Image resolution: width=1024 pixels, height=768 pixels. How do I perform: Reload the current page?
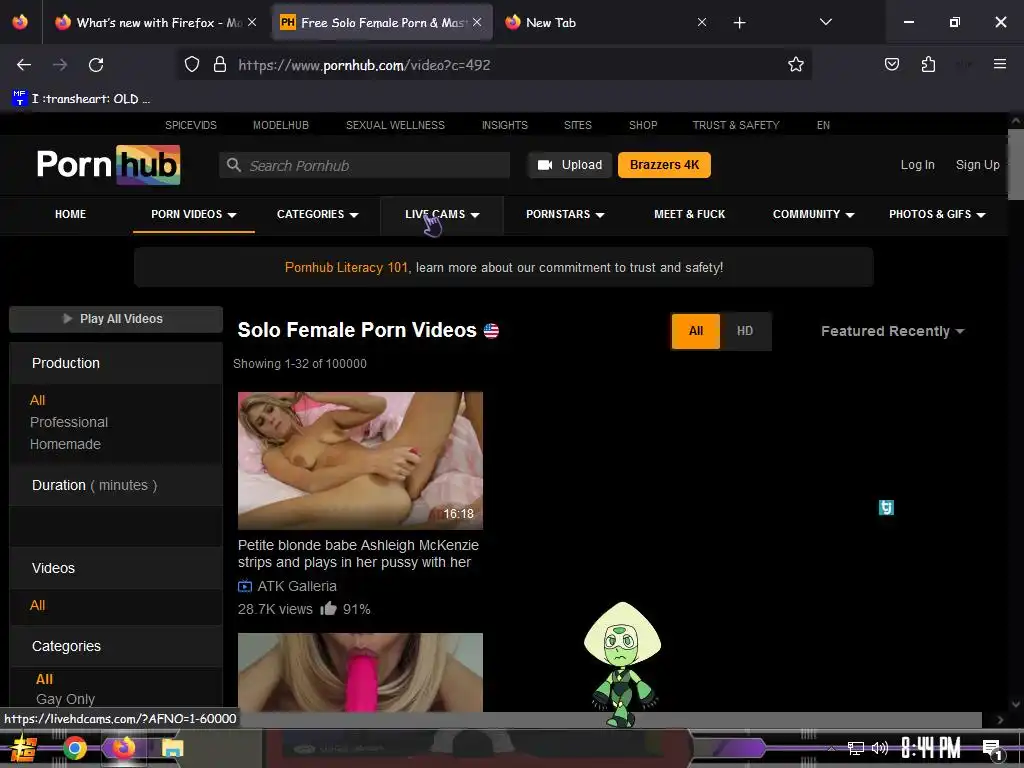pos(96,65)
